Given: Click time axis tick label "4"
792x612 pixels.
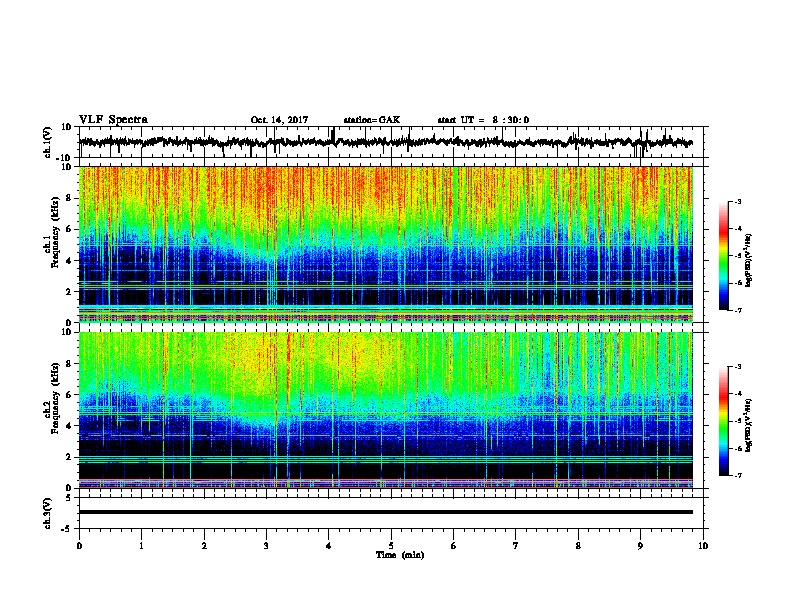Looking at the screenshot, I should tap(329, 545).
